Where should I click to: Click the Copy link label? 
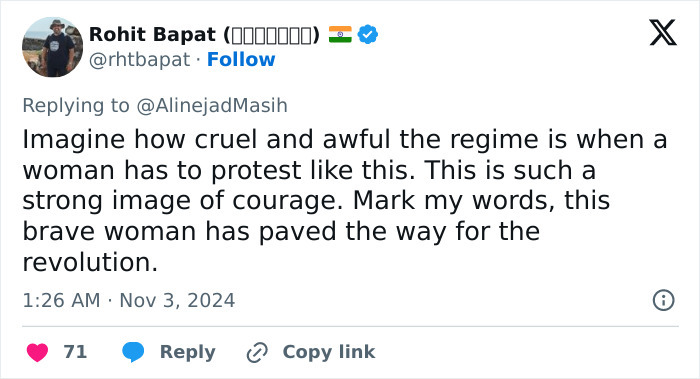pos(329,352)
